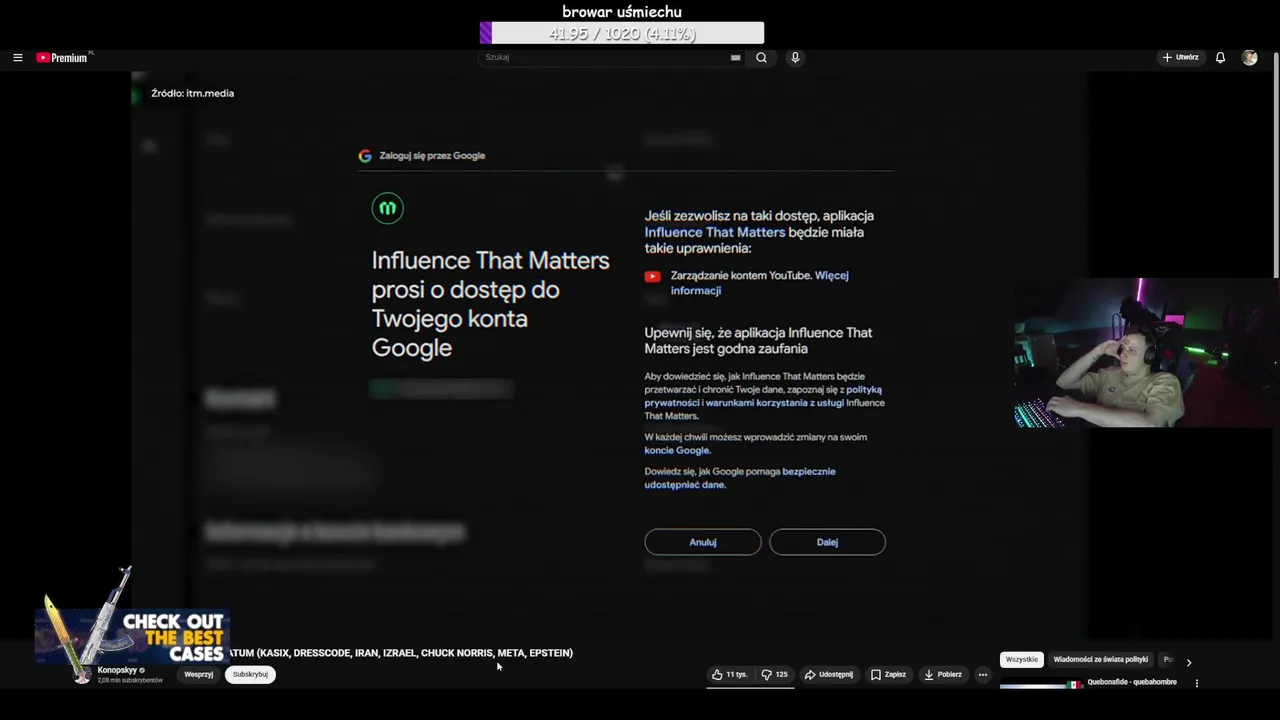This screenshot has height=720, width=1280.
Task: Open notifications bell
Action: coord(1220,58)
